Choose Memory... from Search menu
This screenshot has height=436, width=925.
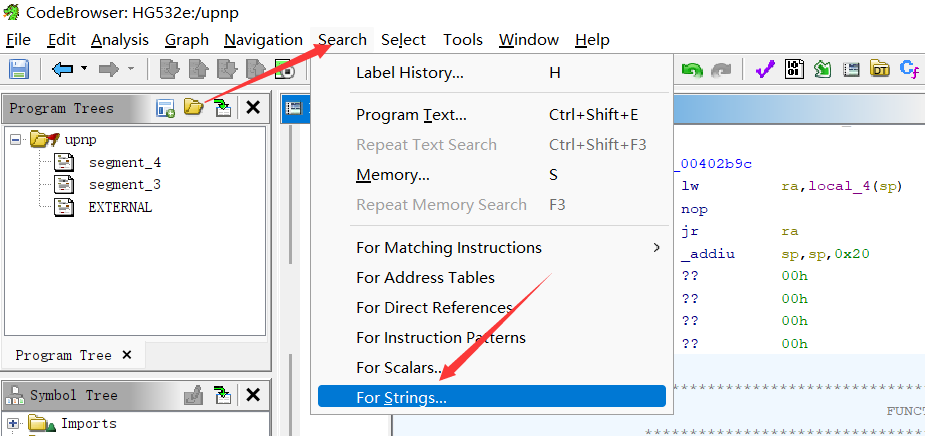492,175
